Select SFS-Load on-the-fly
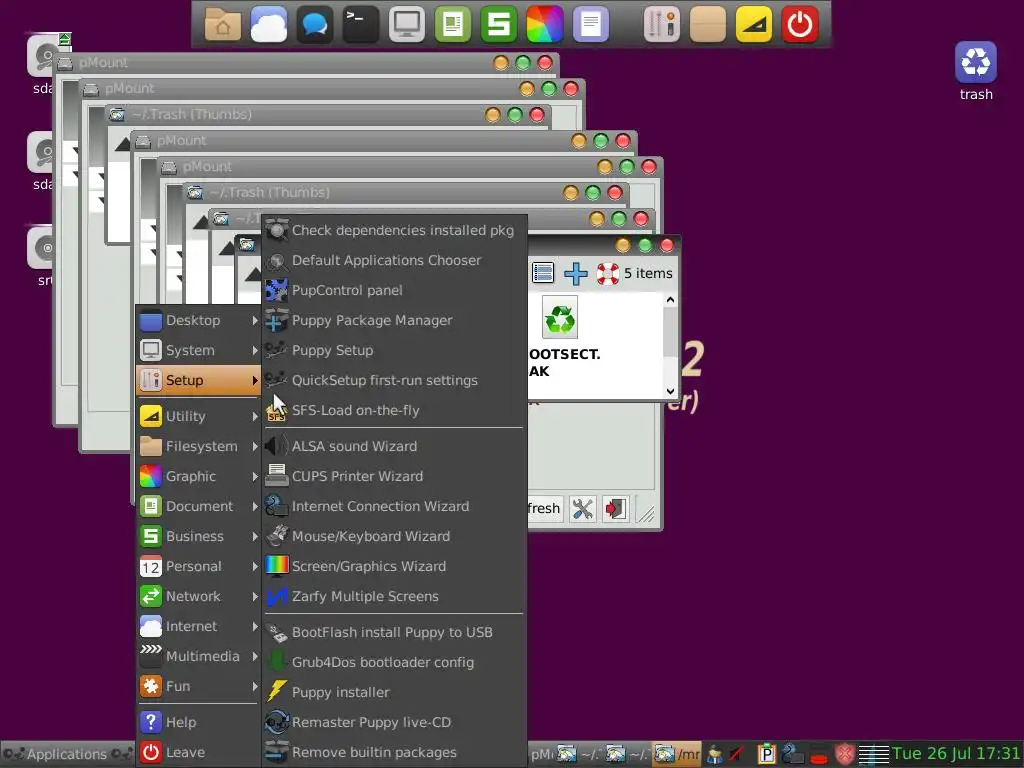The image size is (1024, 768). (x=394, y=410)
